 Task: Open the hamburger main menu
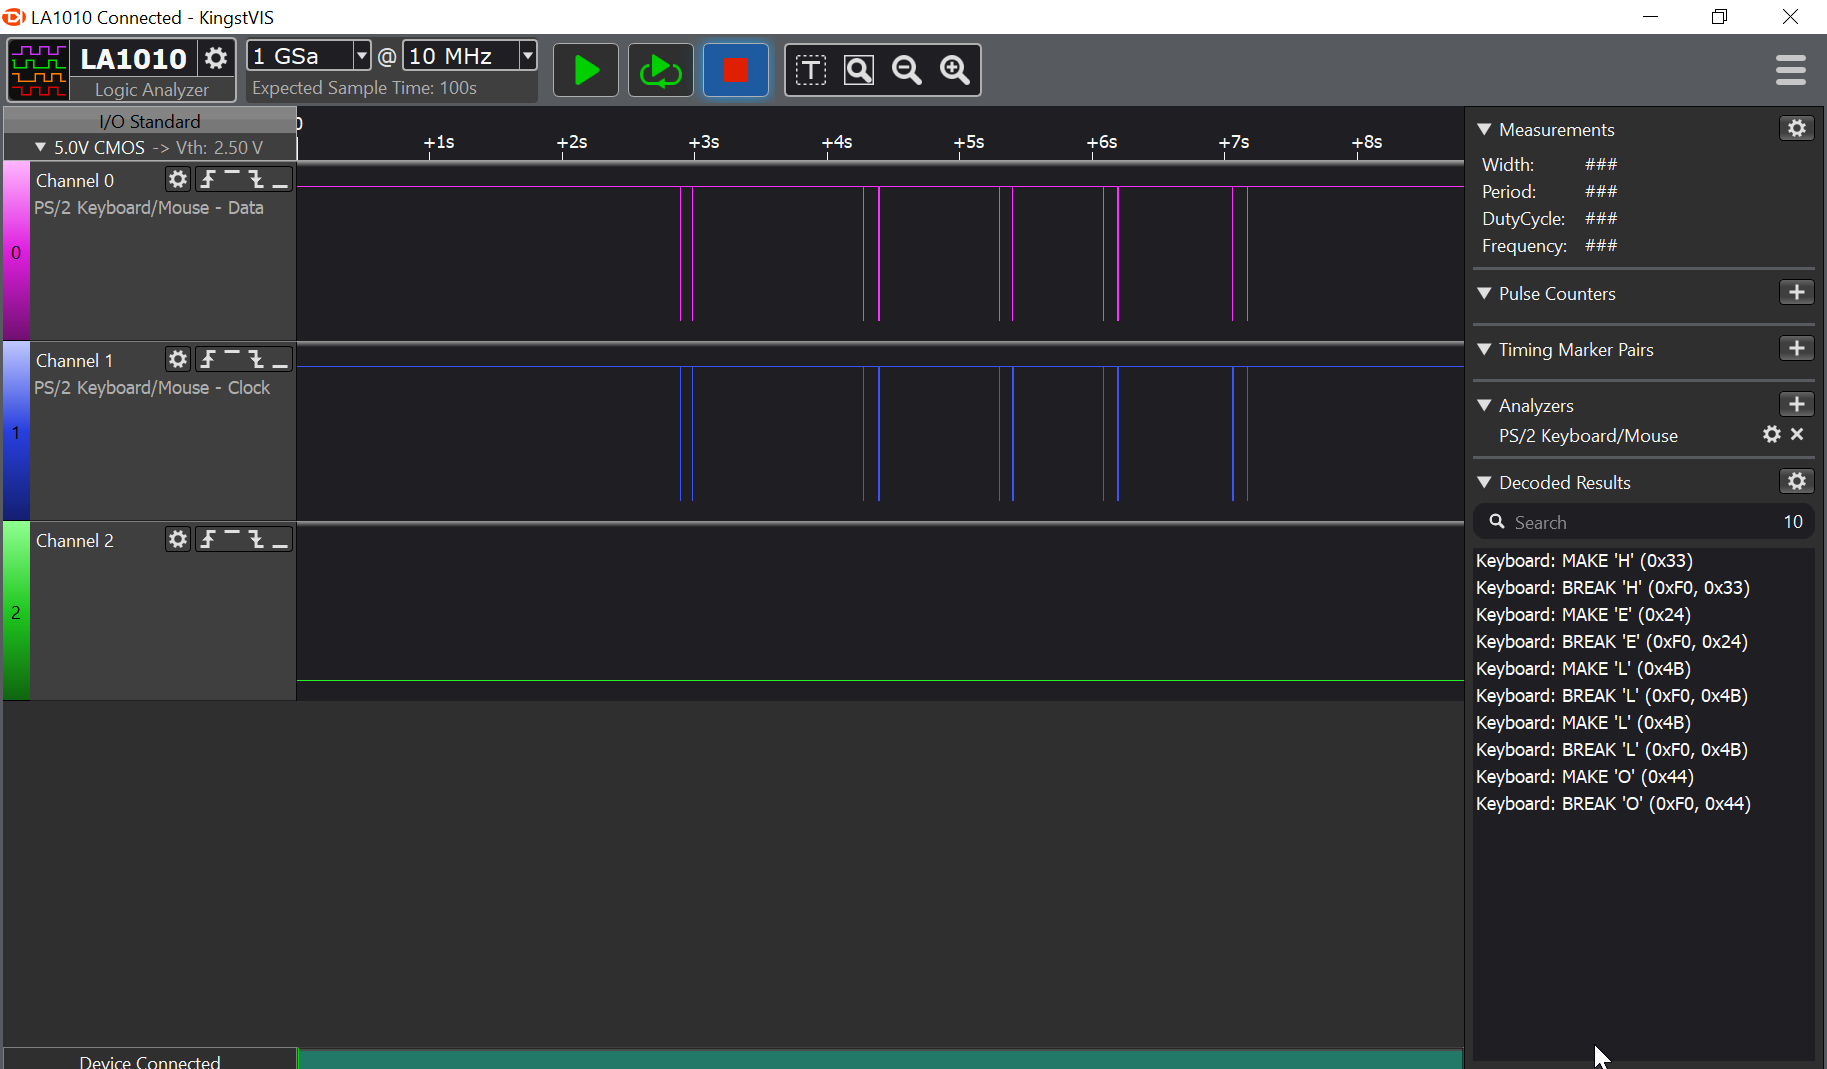(1790, 70)
